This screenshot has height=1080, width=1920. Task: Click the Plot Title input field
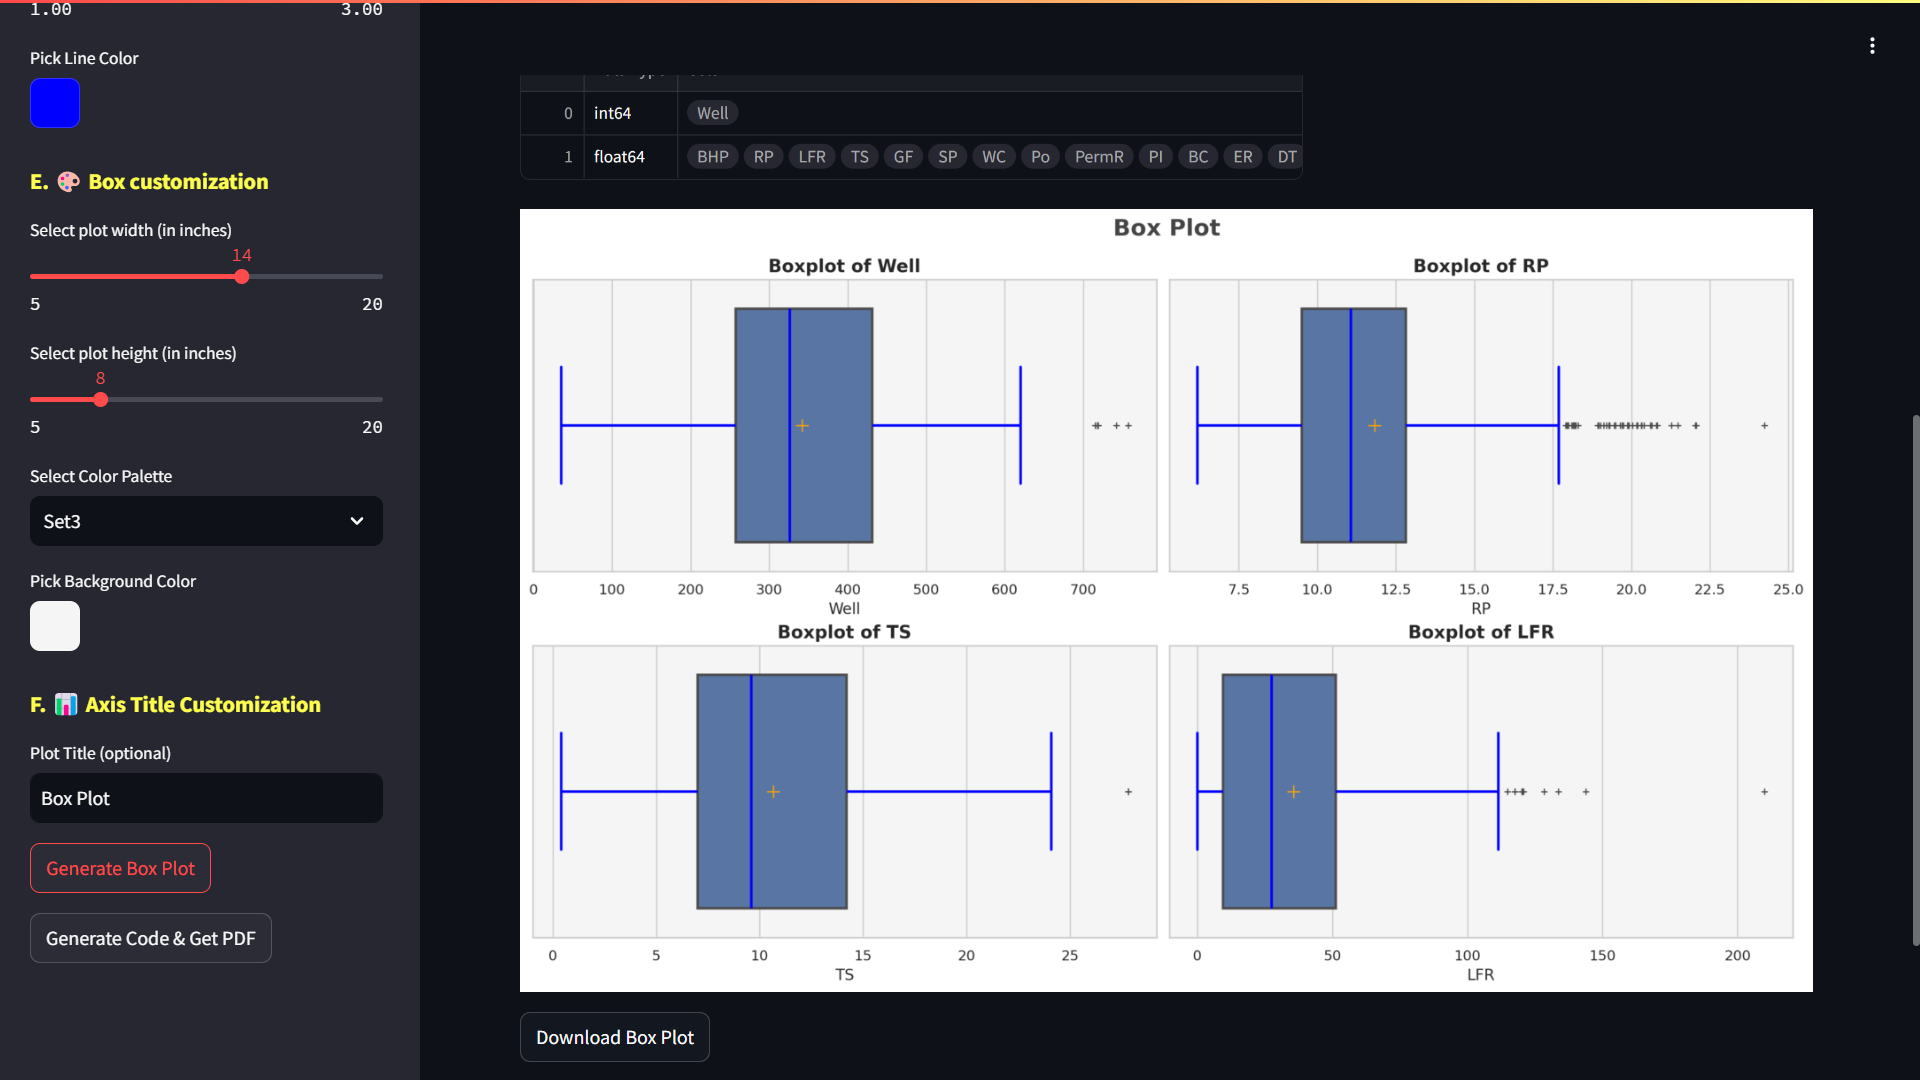point(206,798)
